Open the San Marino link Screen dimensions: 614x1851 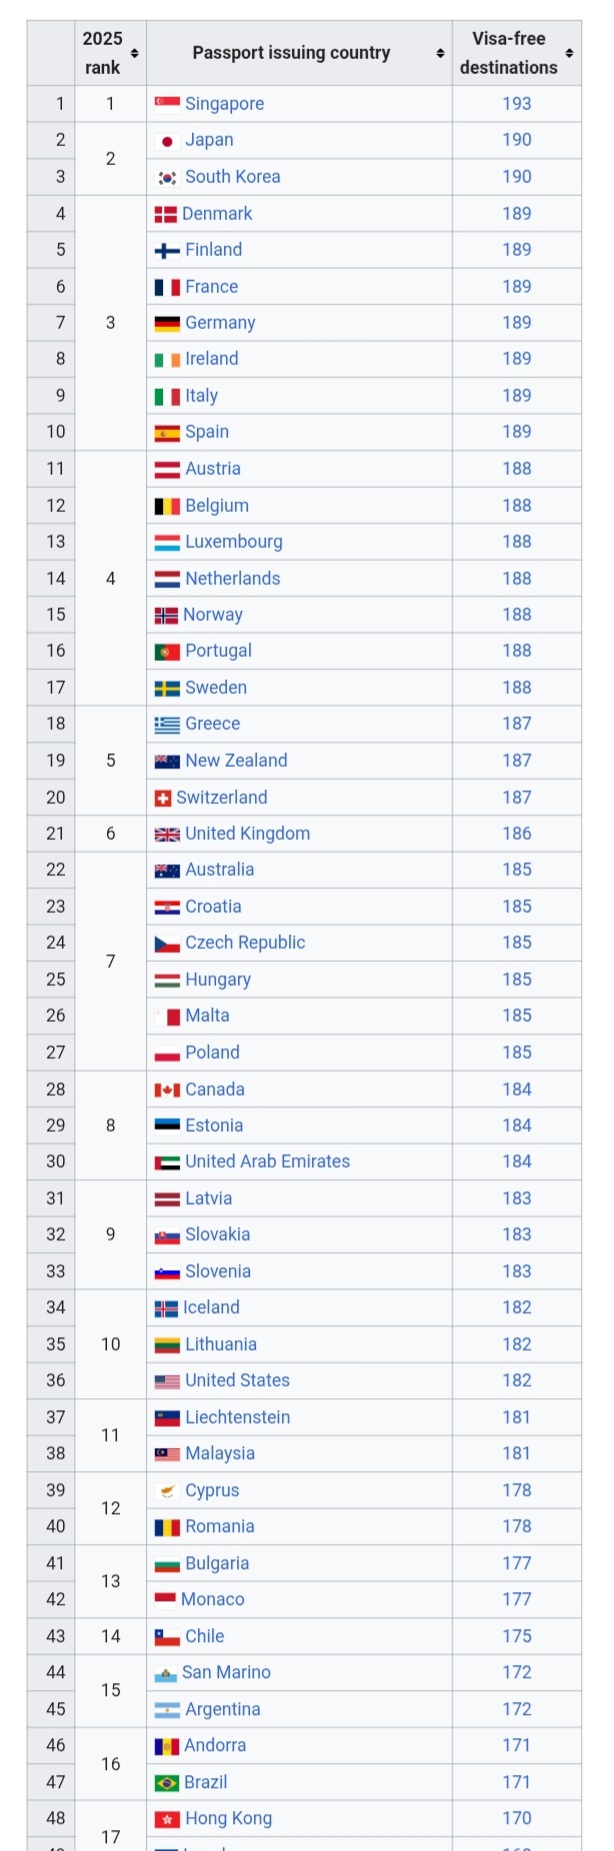click(226, 1673)
